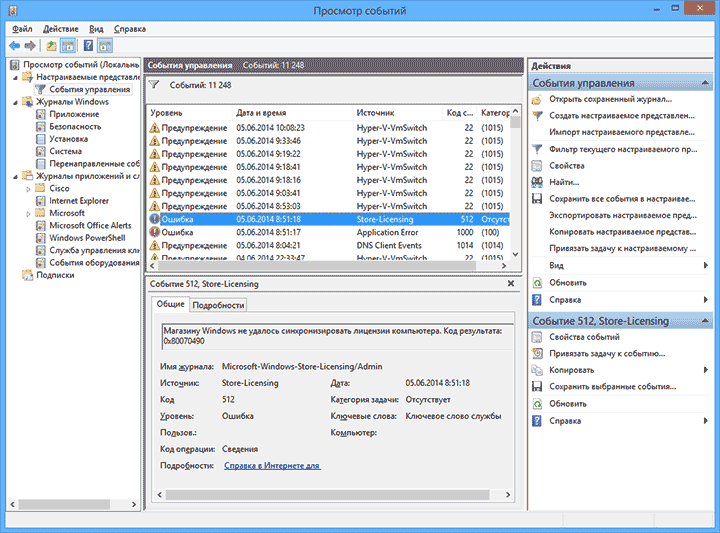Expand the Microsoft tree node
The width and height of the screenshot is (720, 533).
(28, 213)
